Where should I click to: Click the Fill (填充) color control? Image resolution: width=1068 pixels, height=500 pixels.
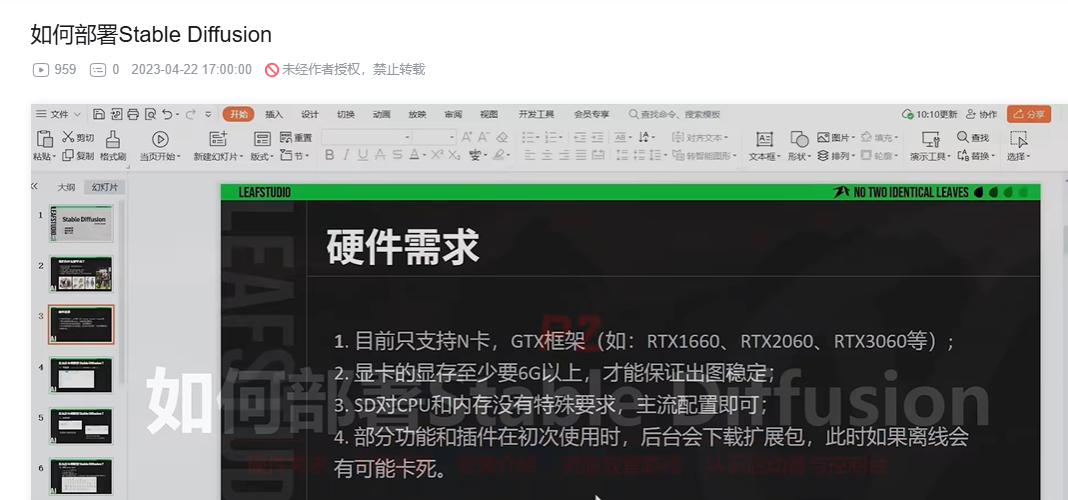click(879, 137)
